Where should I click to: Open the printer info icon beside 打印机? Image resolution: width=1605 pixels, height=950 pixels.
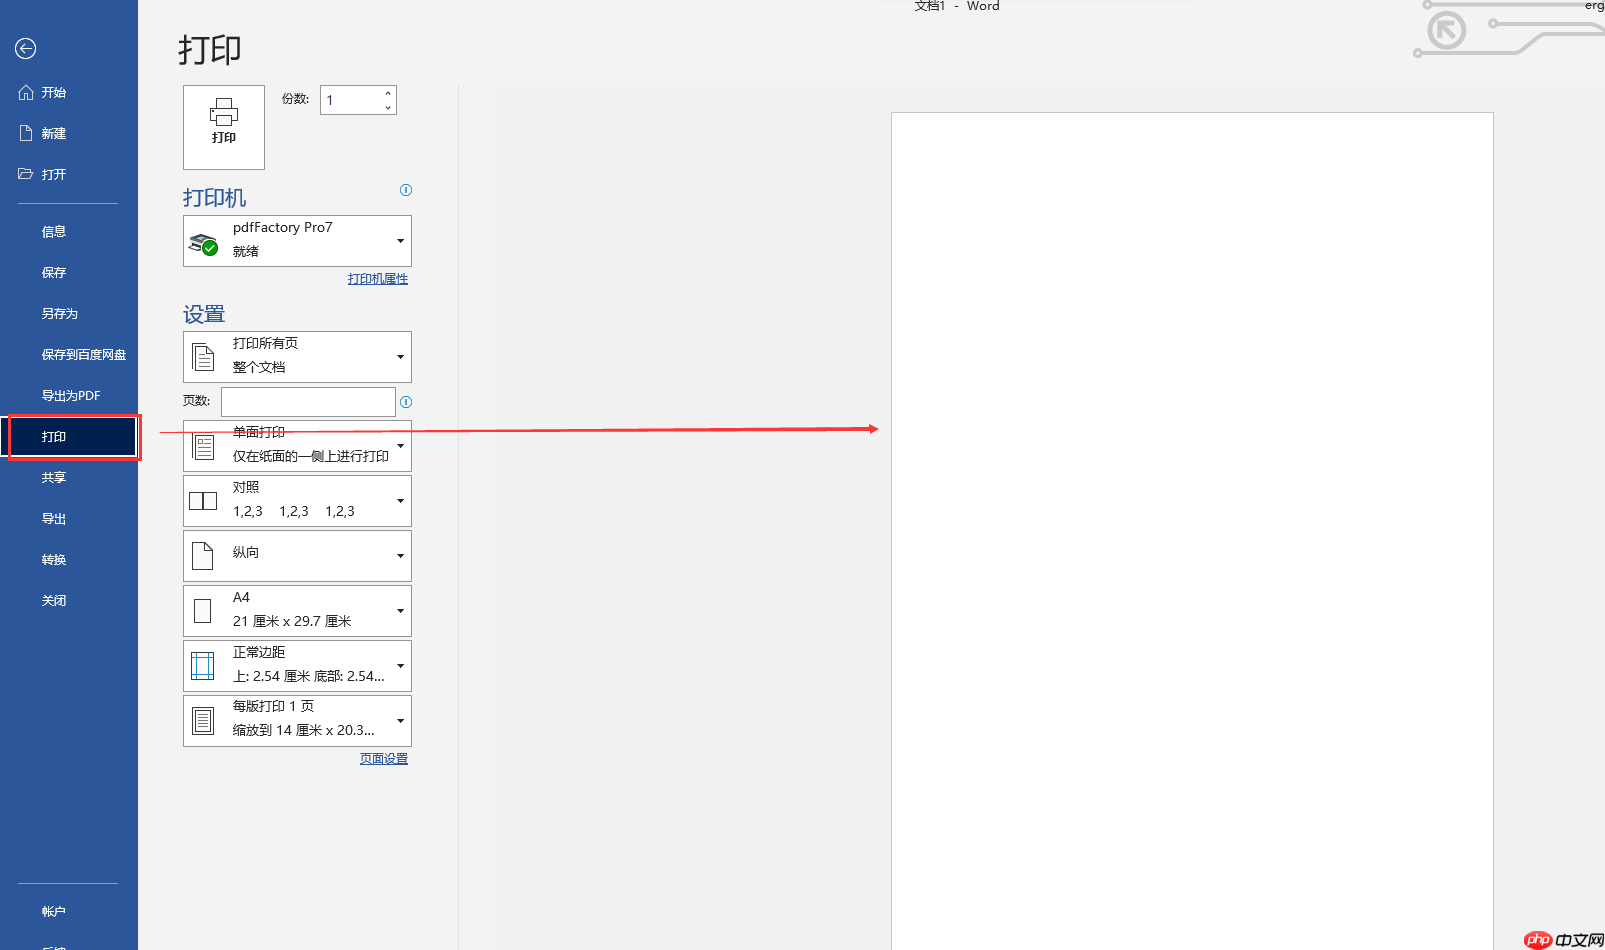point(406,190)
